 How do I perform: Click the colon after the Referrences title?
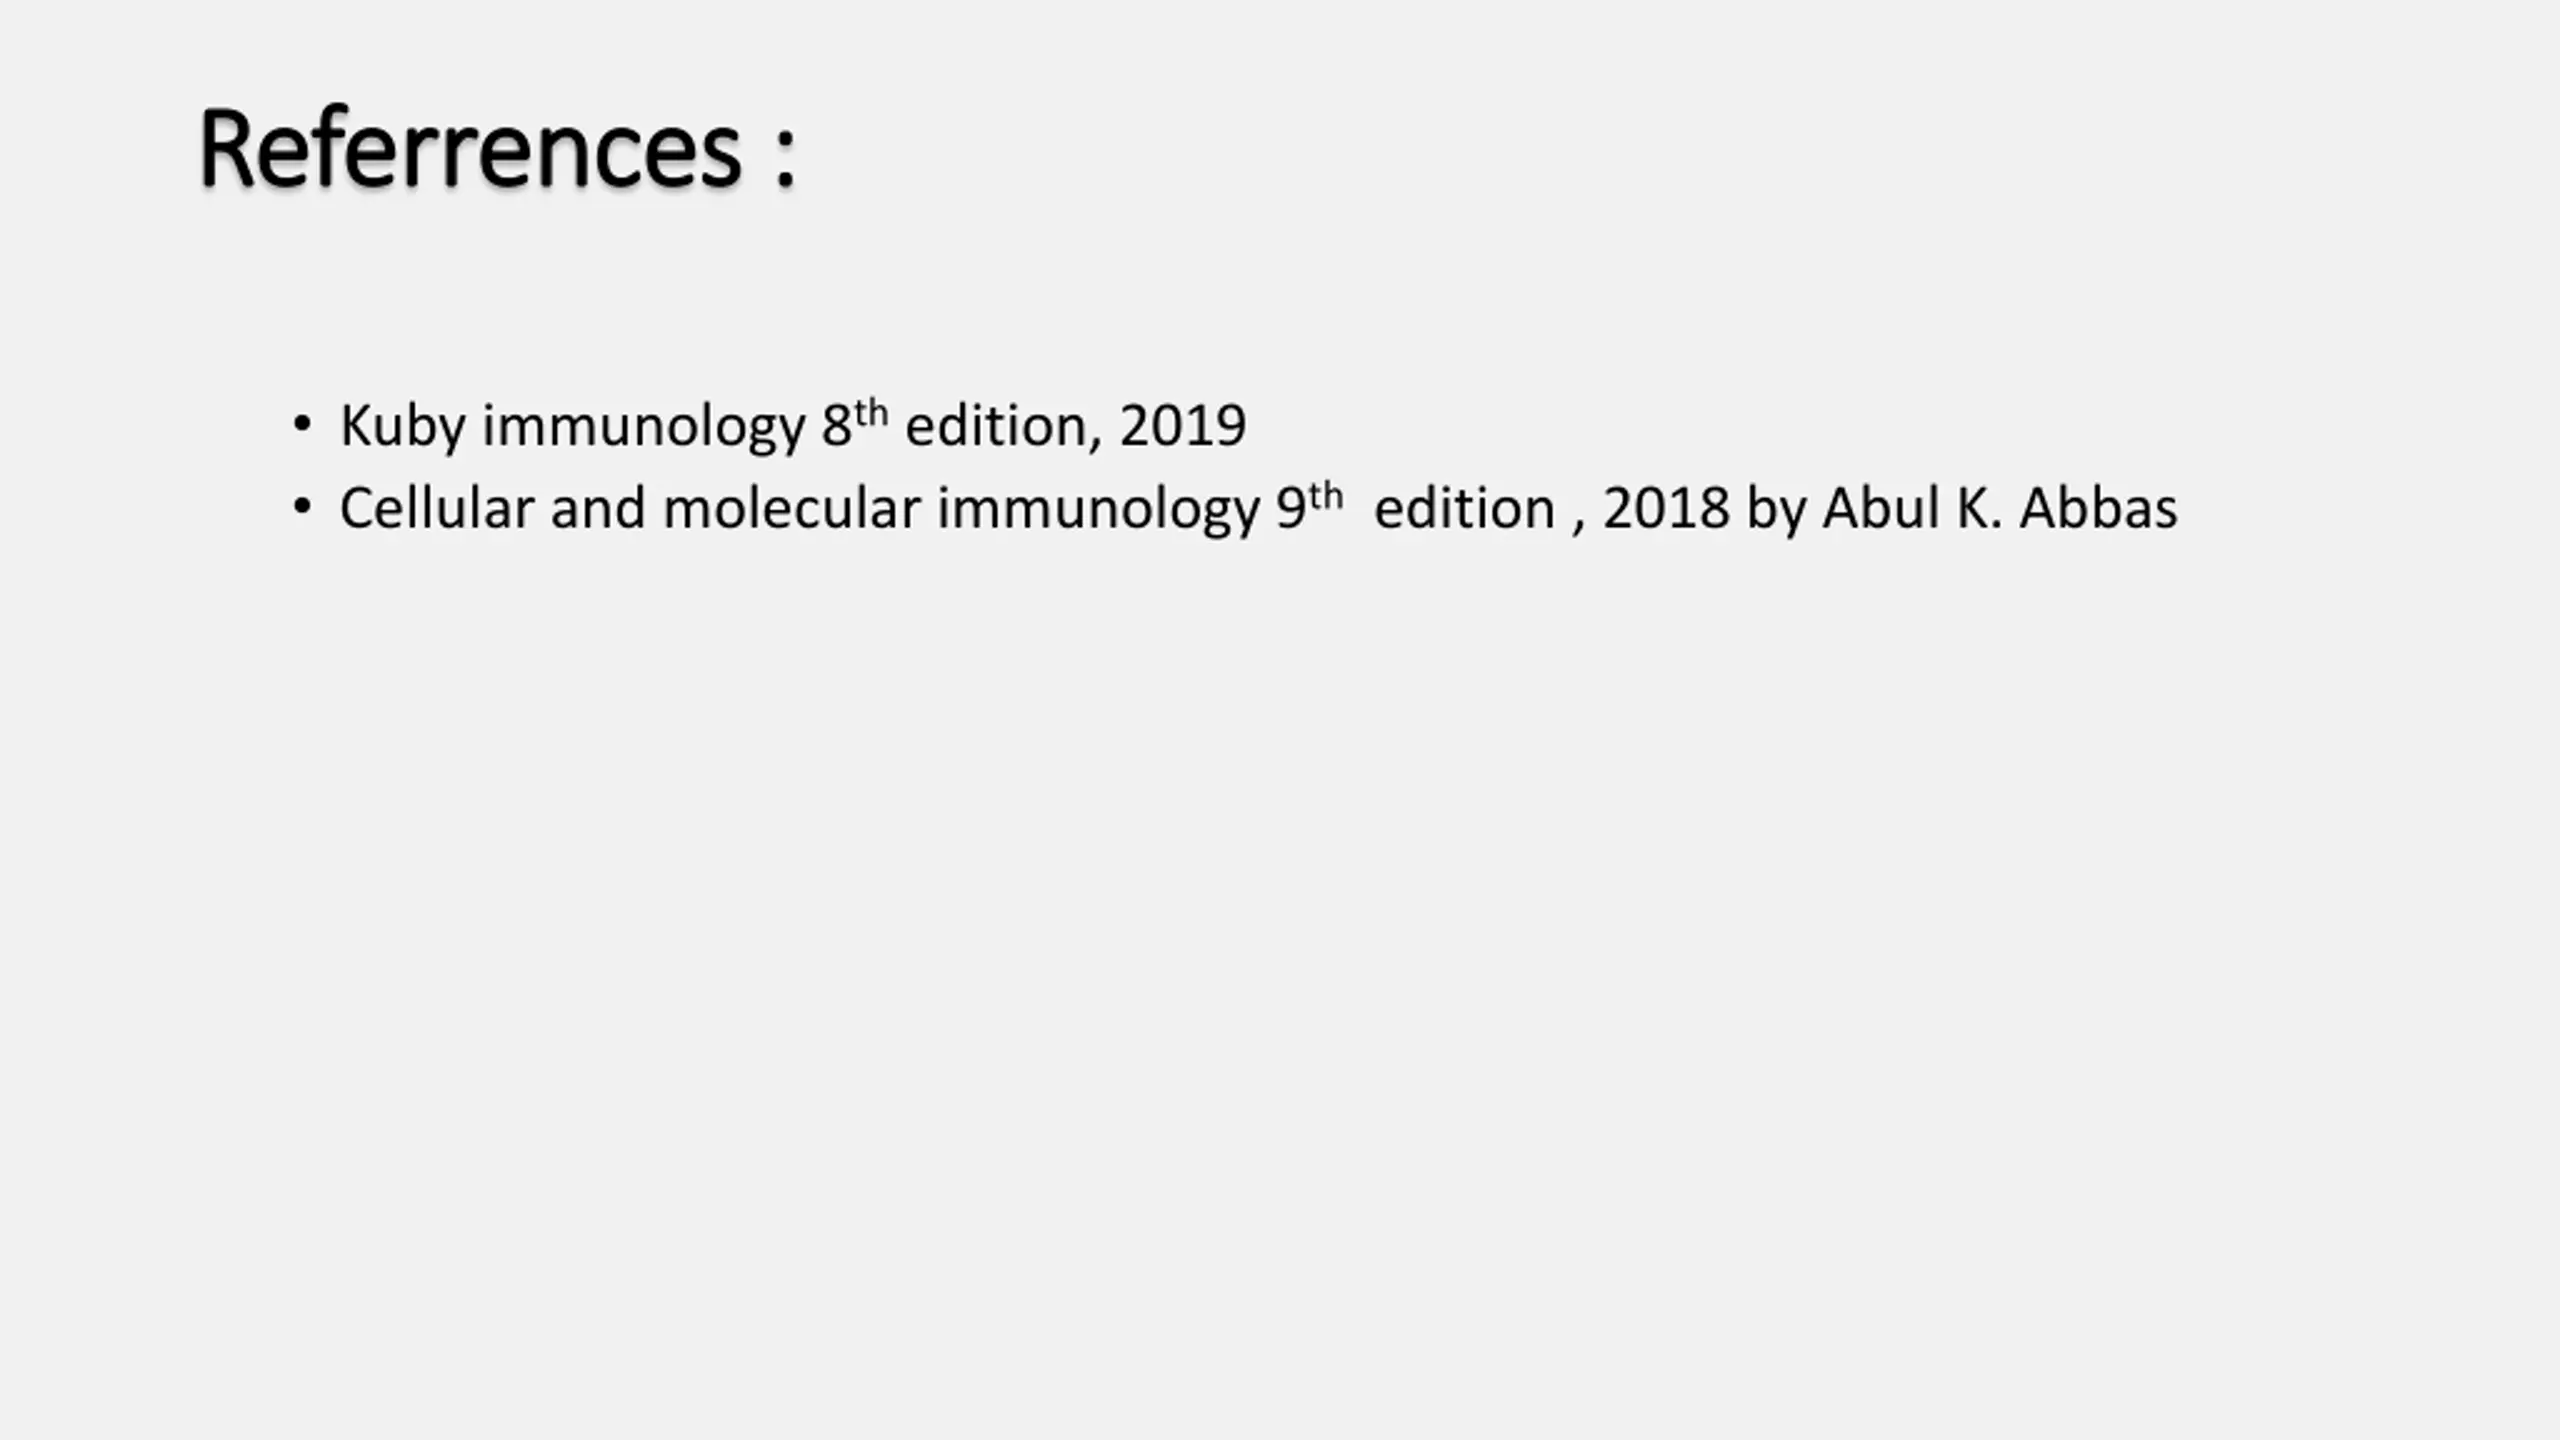pyautogui.click(x=785, y=158)
